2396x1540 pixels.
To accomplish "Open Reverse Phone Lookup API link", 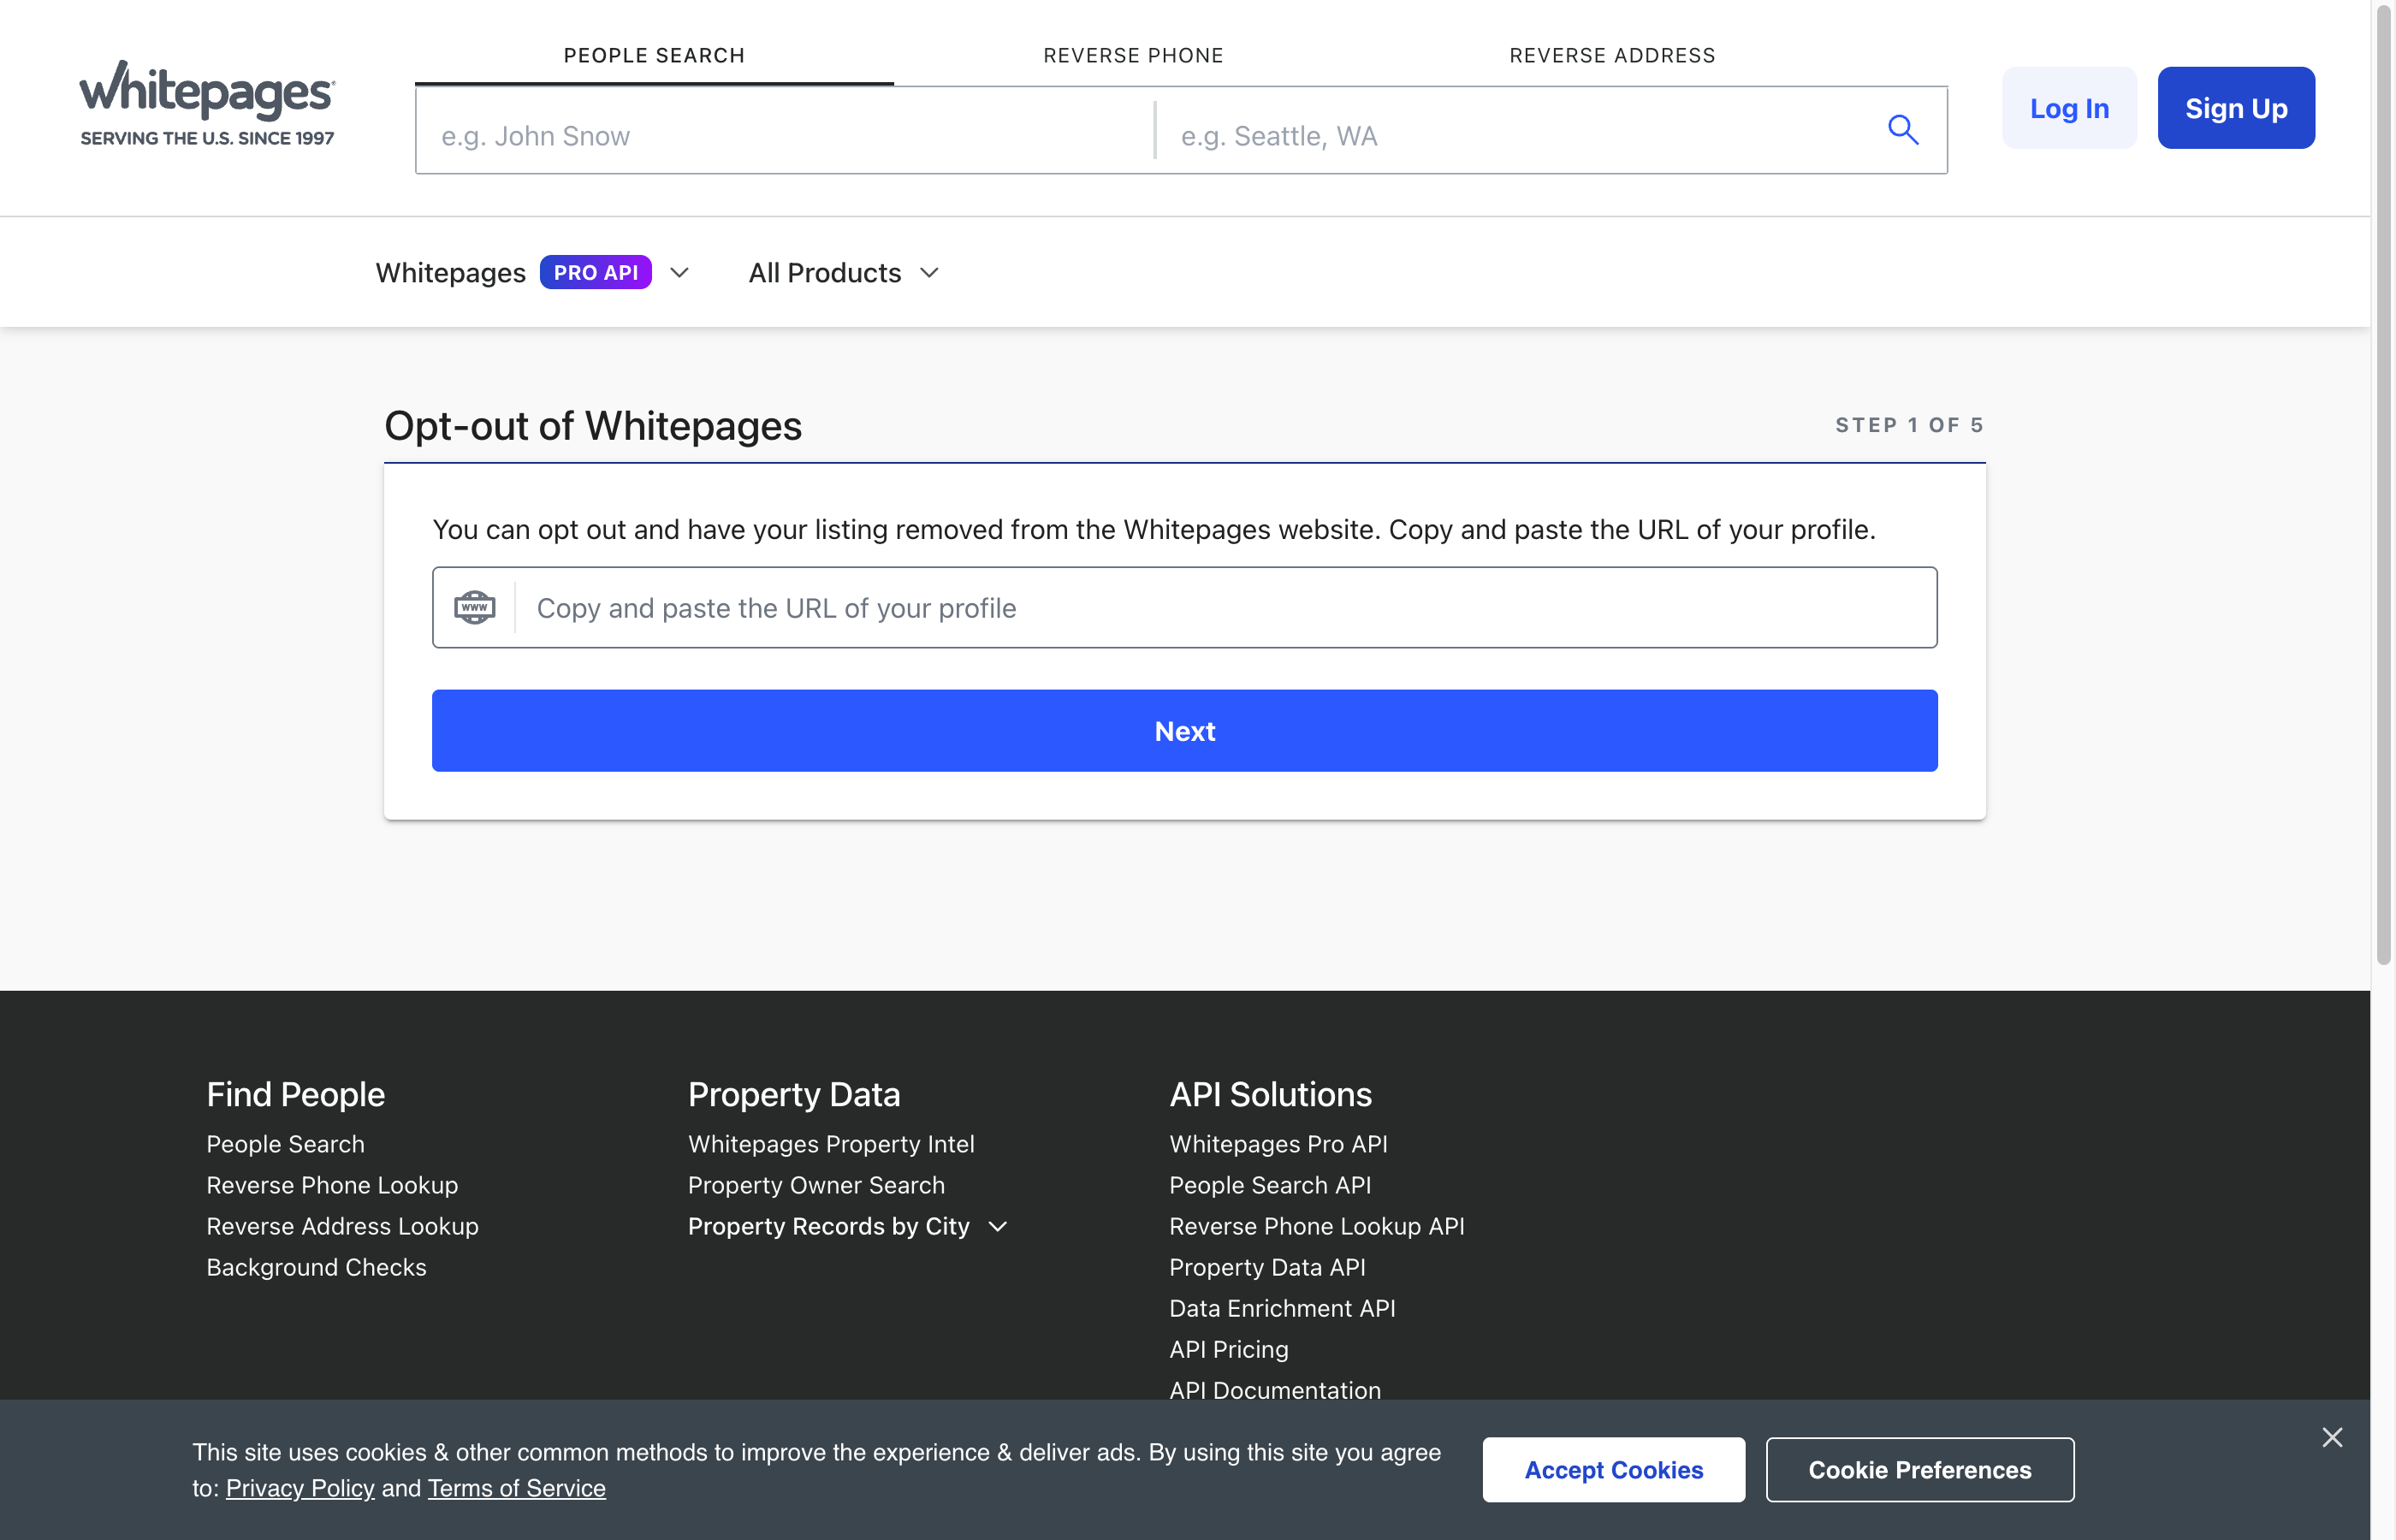I will [1316, 1226].
